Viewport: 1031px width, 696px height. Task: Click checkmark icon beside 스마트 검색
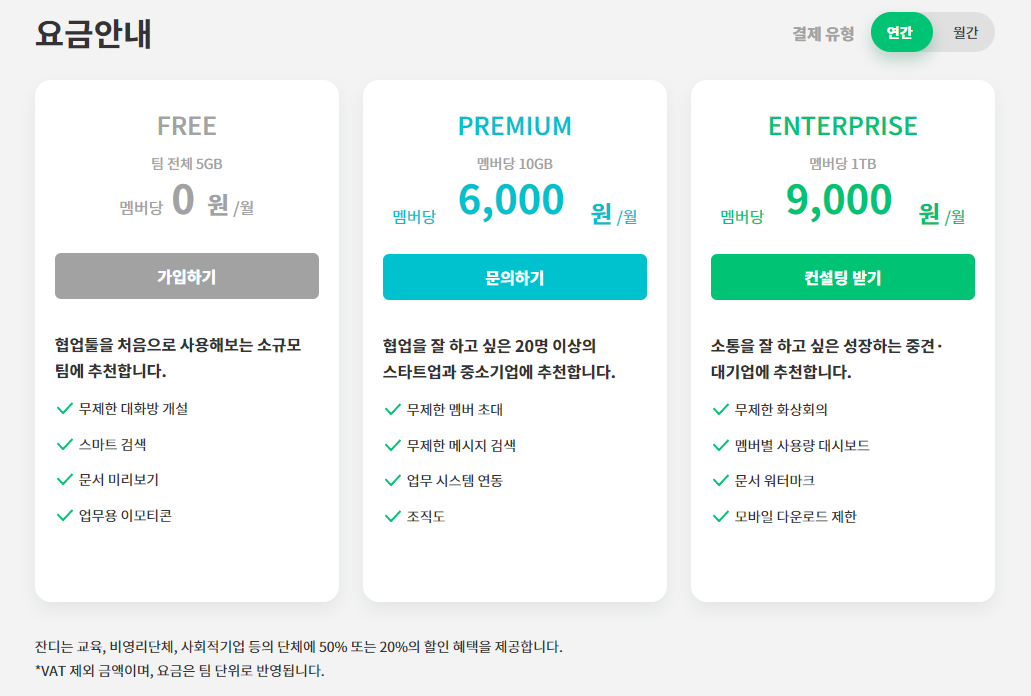pos(64,445)
